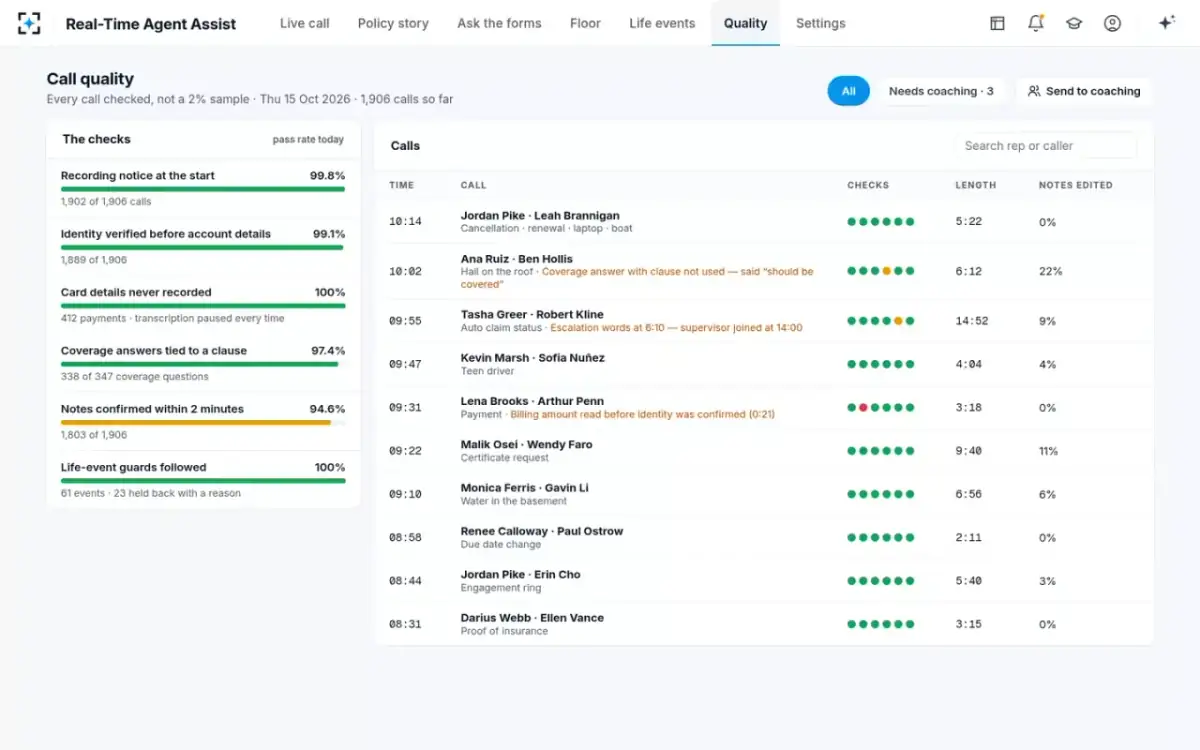This screenshot has height=750, width=1200.
Task: Open the Kevin Marsh · Sofia Nuñez call
Action: pos(764,364)
